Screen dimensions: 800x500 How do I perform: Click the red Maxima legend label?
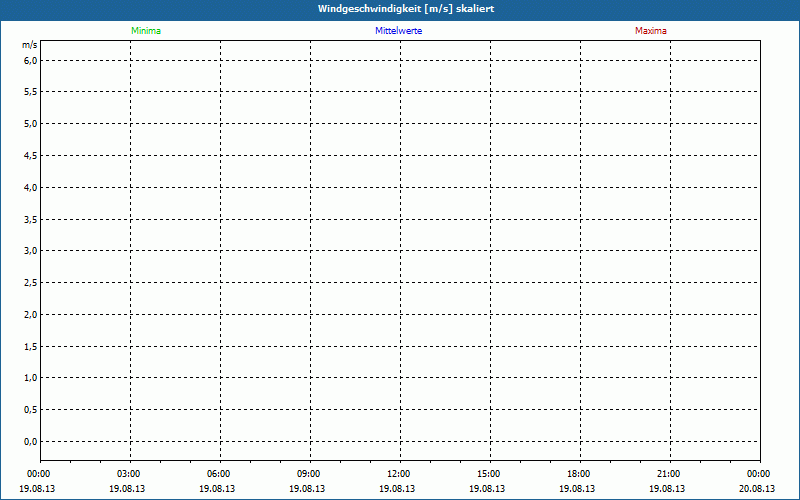click(651, 31)
